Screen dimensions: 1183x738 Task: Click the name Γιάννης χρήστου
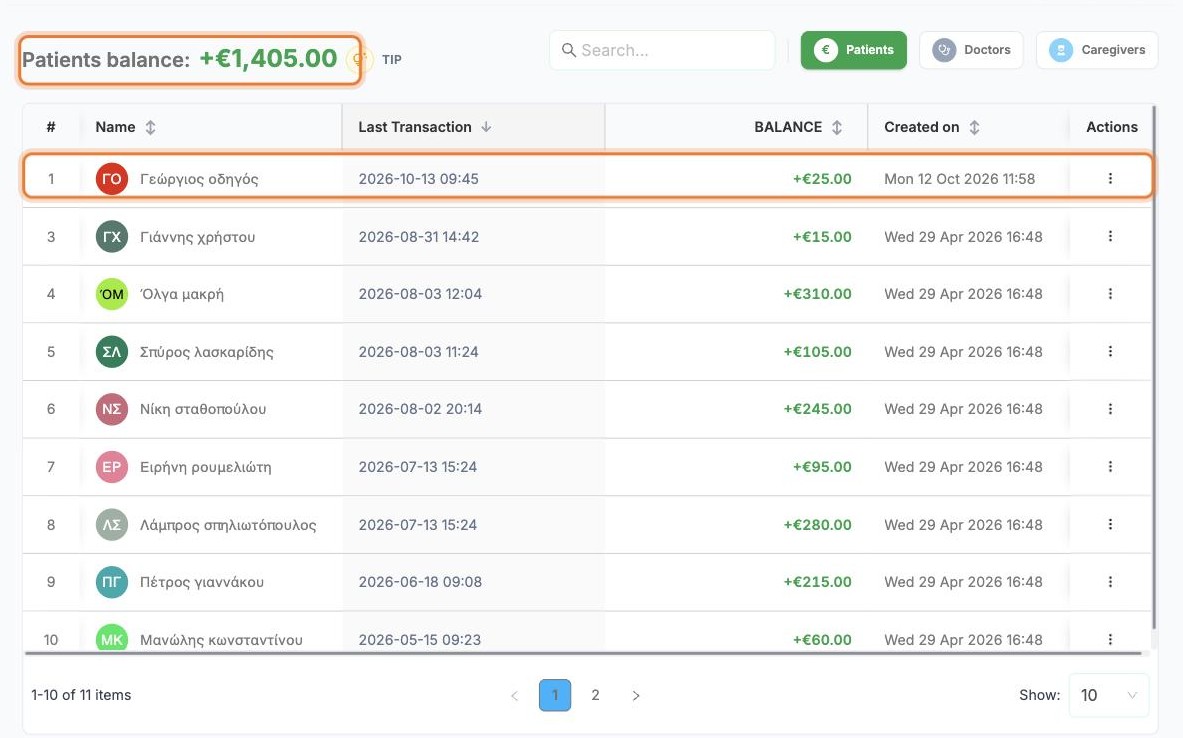[x=198, y=237]
